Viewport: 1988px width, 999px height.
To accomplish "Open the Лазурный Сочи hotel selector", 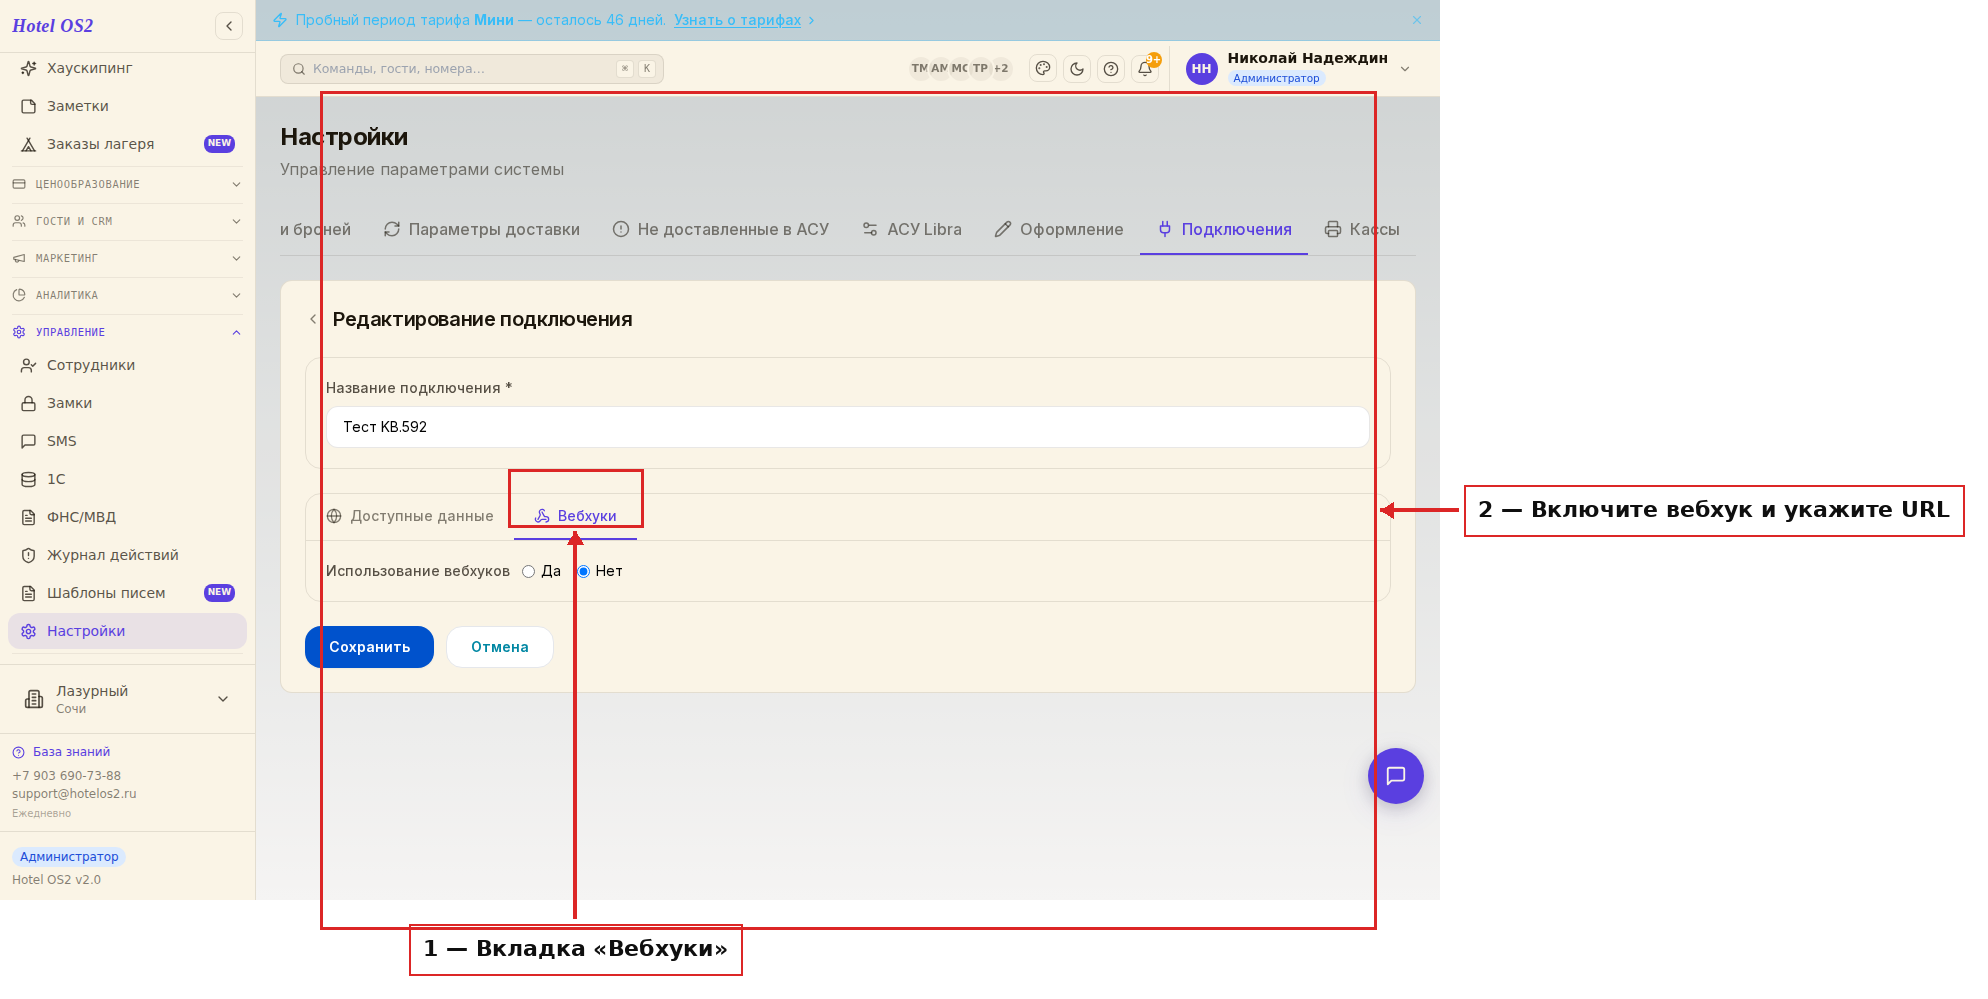I will [x=127, y=699].
